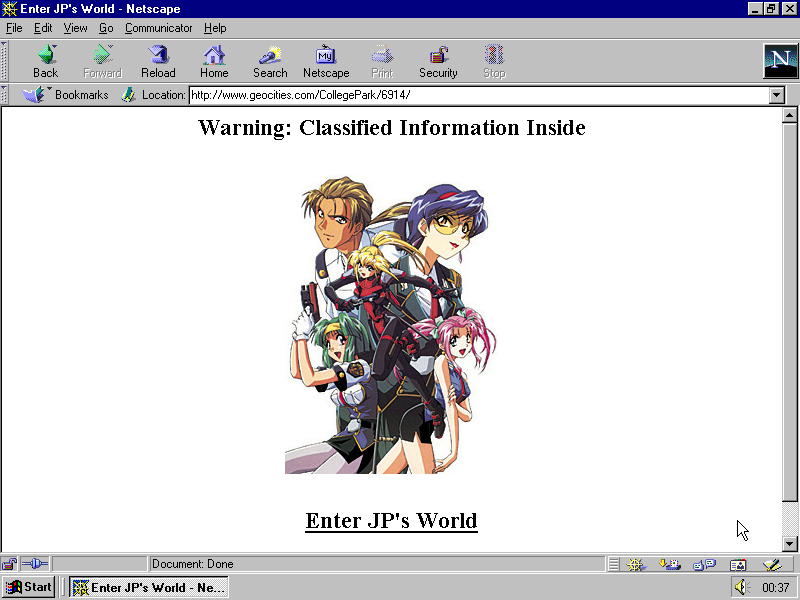
Task: Click the Forward navigation button
Action: click(102, 61)
